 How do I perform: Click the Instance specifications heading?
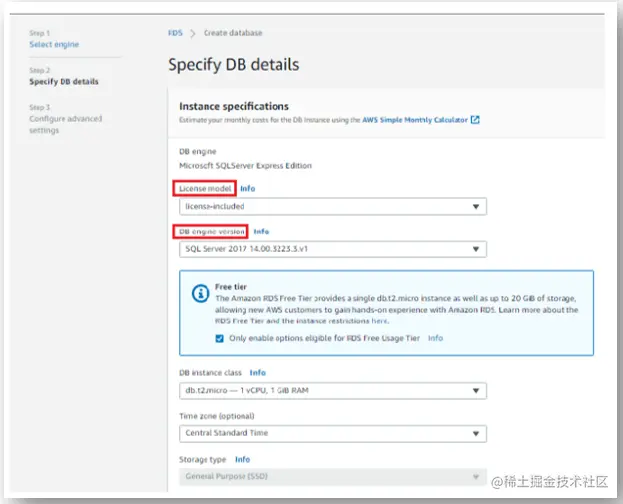coord(234,106)
